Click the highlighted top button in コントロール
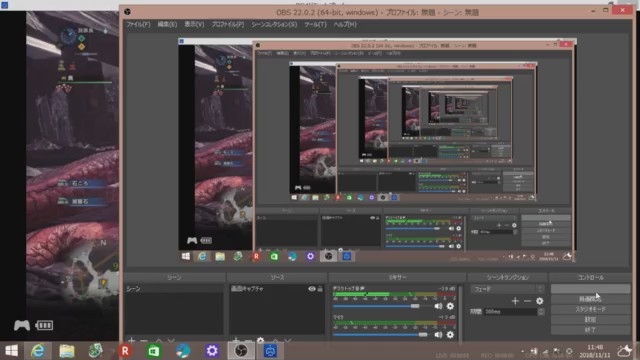Viewport: 640px width, 360px height. coord(590,289)
